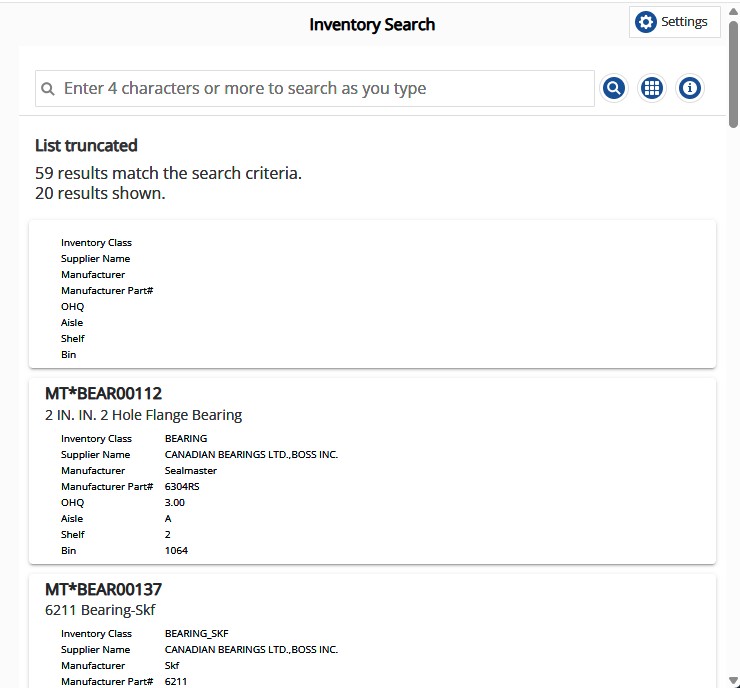Click the 6211 Bearing-Skf description
This screenshot has height=688, width=740.
(100, 610)
